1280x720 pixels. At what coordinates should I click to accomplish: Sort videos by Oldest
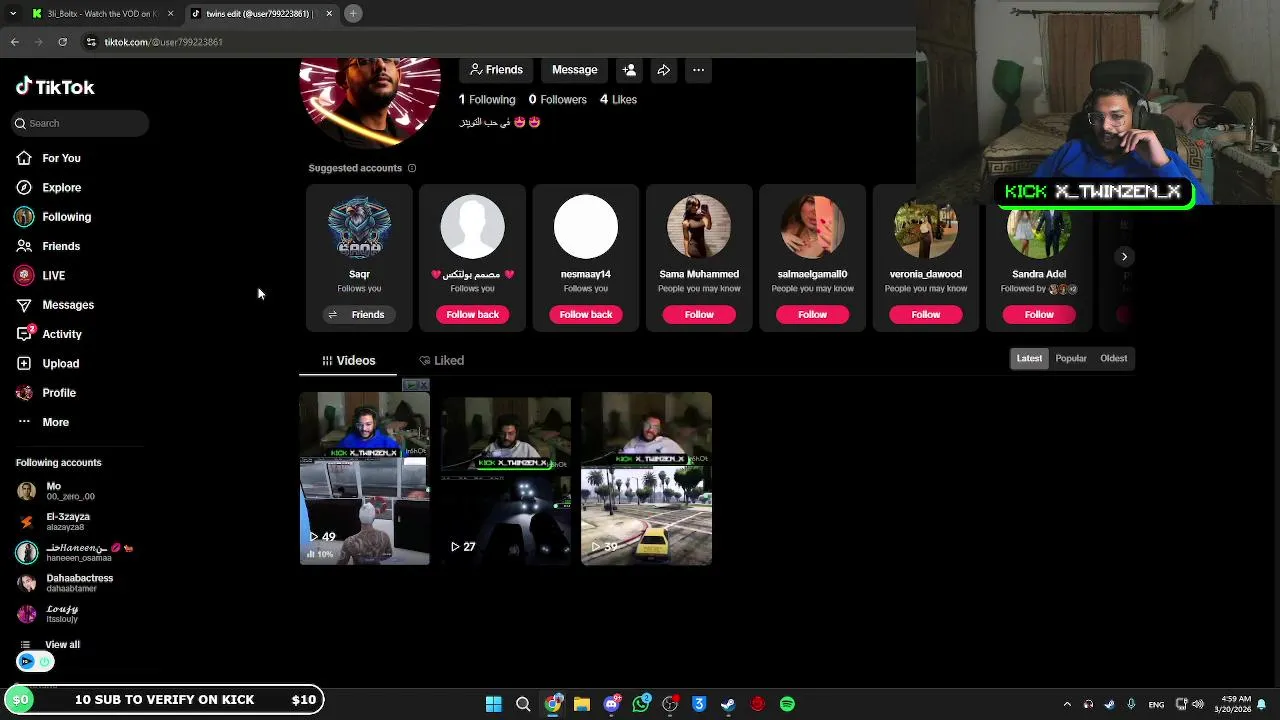click(1113, 358)
